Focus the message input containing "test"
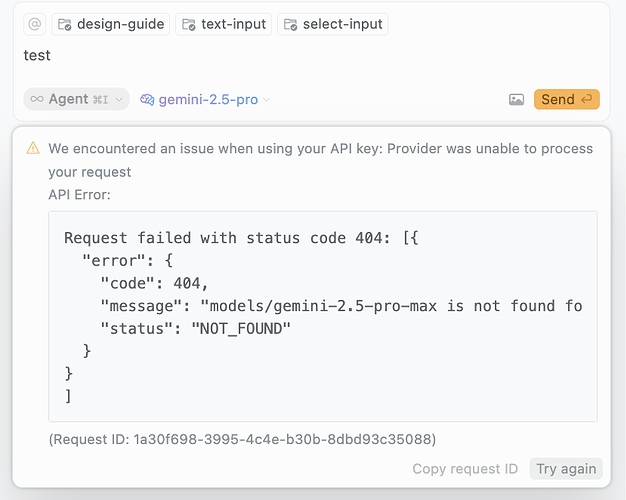626x500 pixels. (x=300, y=56)
